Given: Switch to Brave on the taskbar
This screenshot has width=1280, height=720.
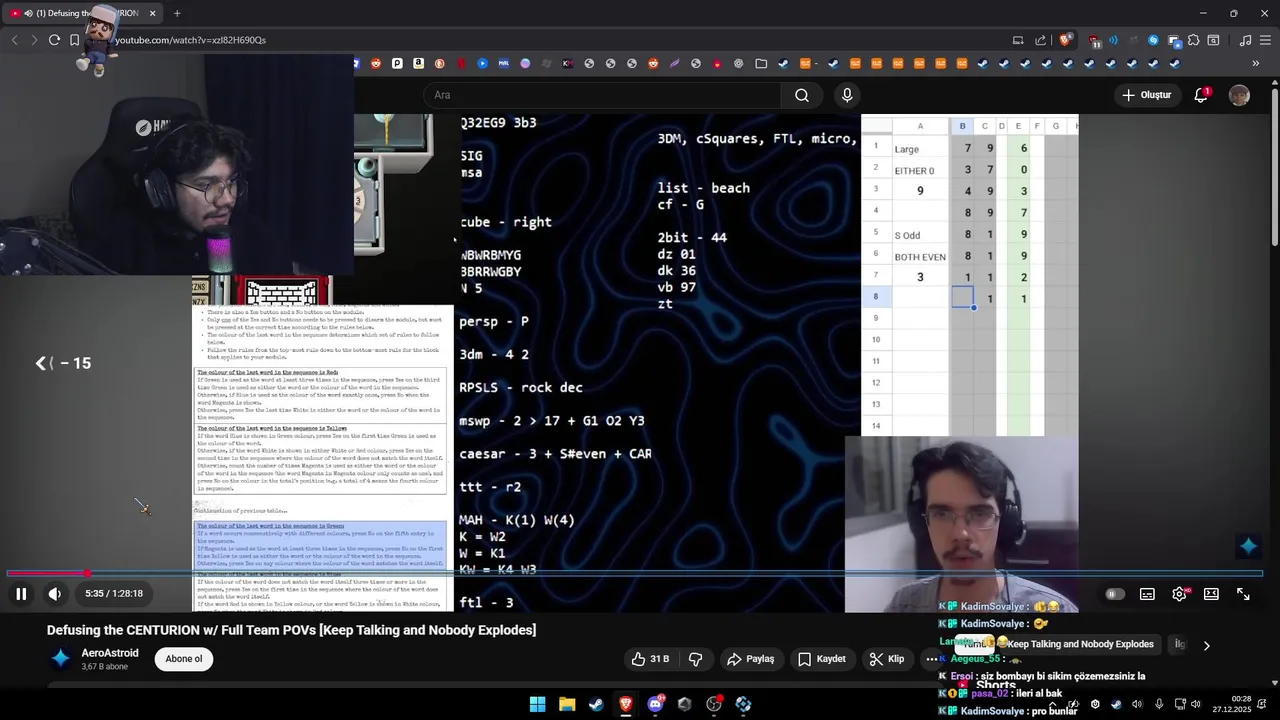Looking at the screenshot, I should coord(626,704).
